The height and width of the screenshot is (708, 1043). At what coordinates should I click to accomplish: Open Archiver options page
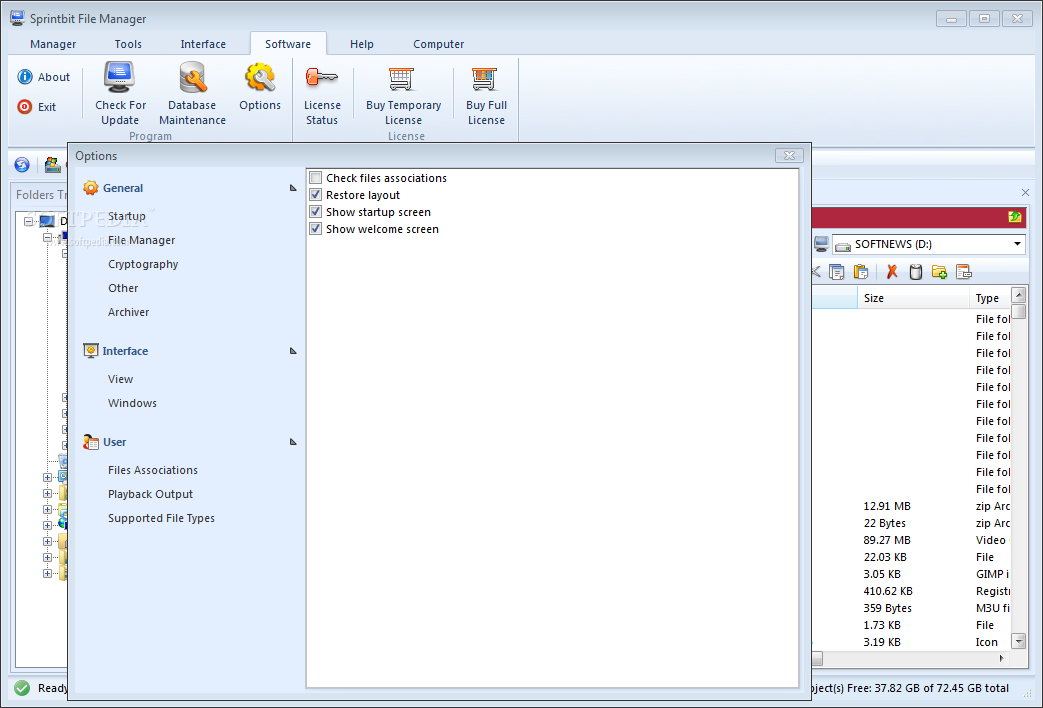128,312
